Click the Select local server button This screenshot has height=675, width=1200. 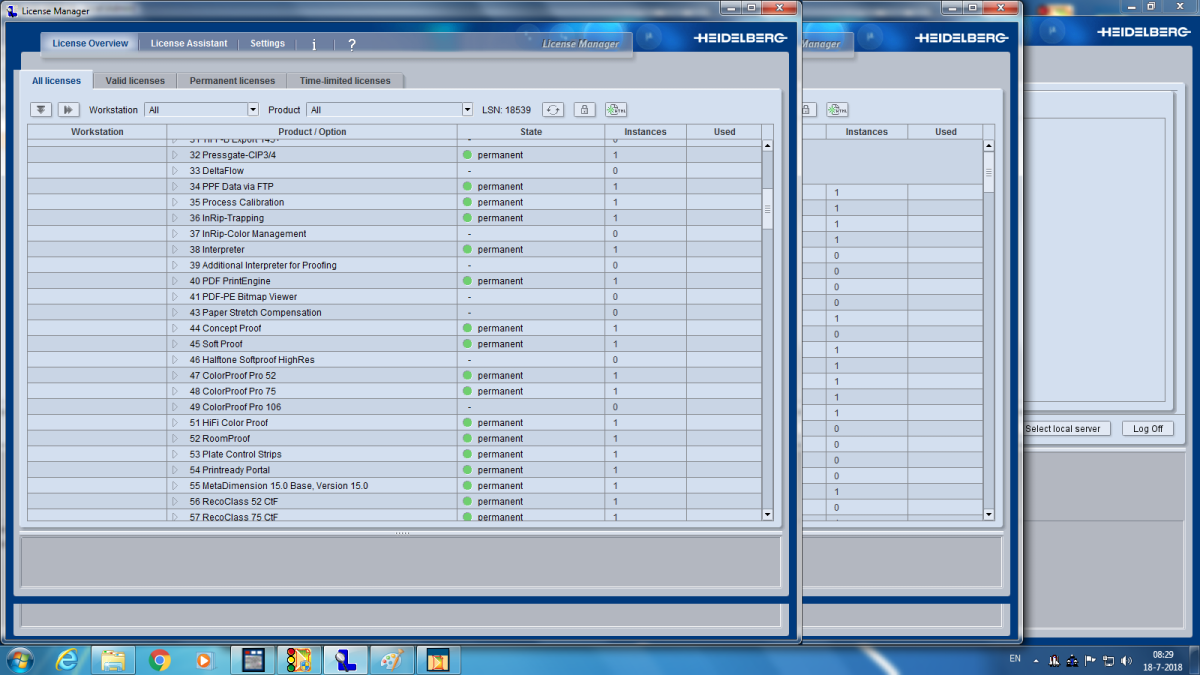(x=1062, y=428)
